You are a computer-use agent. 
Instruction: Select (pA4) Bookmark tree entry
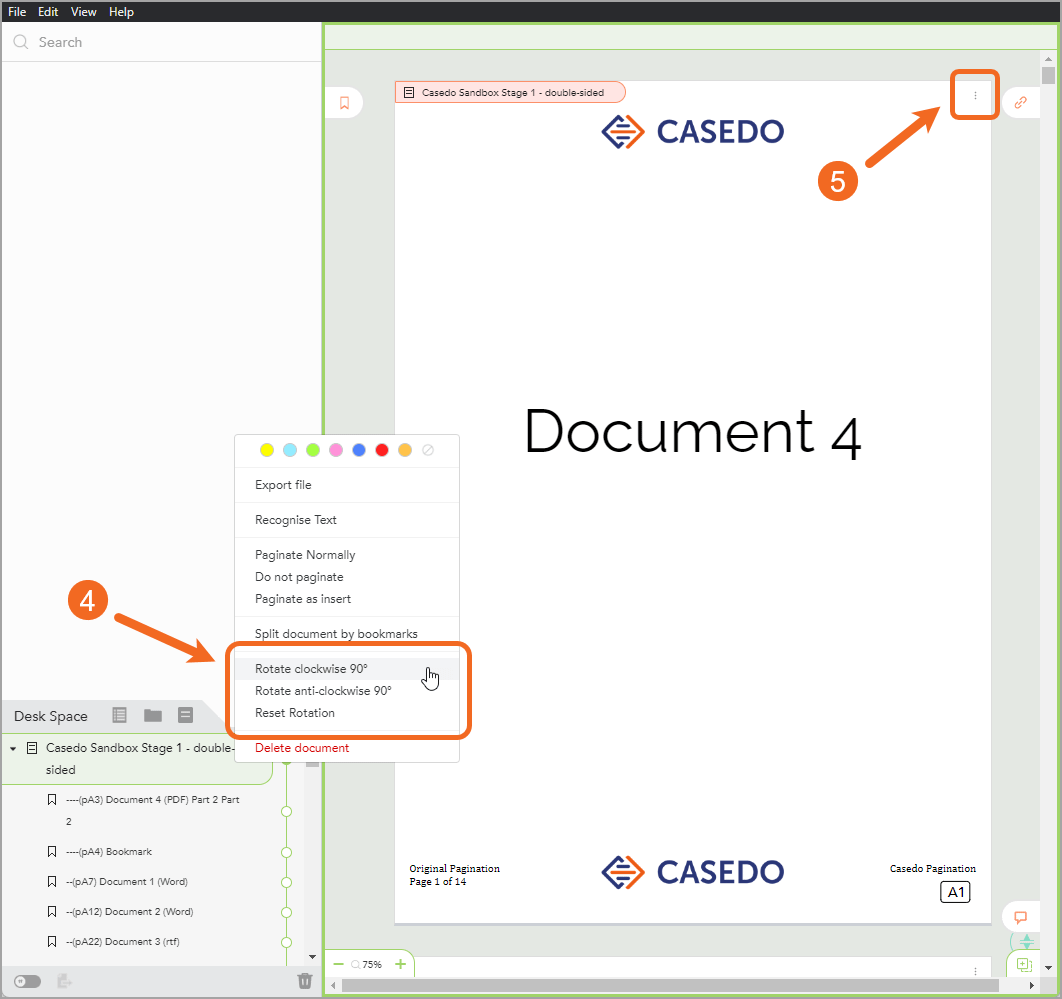108,852
